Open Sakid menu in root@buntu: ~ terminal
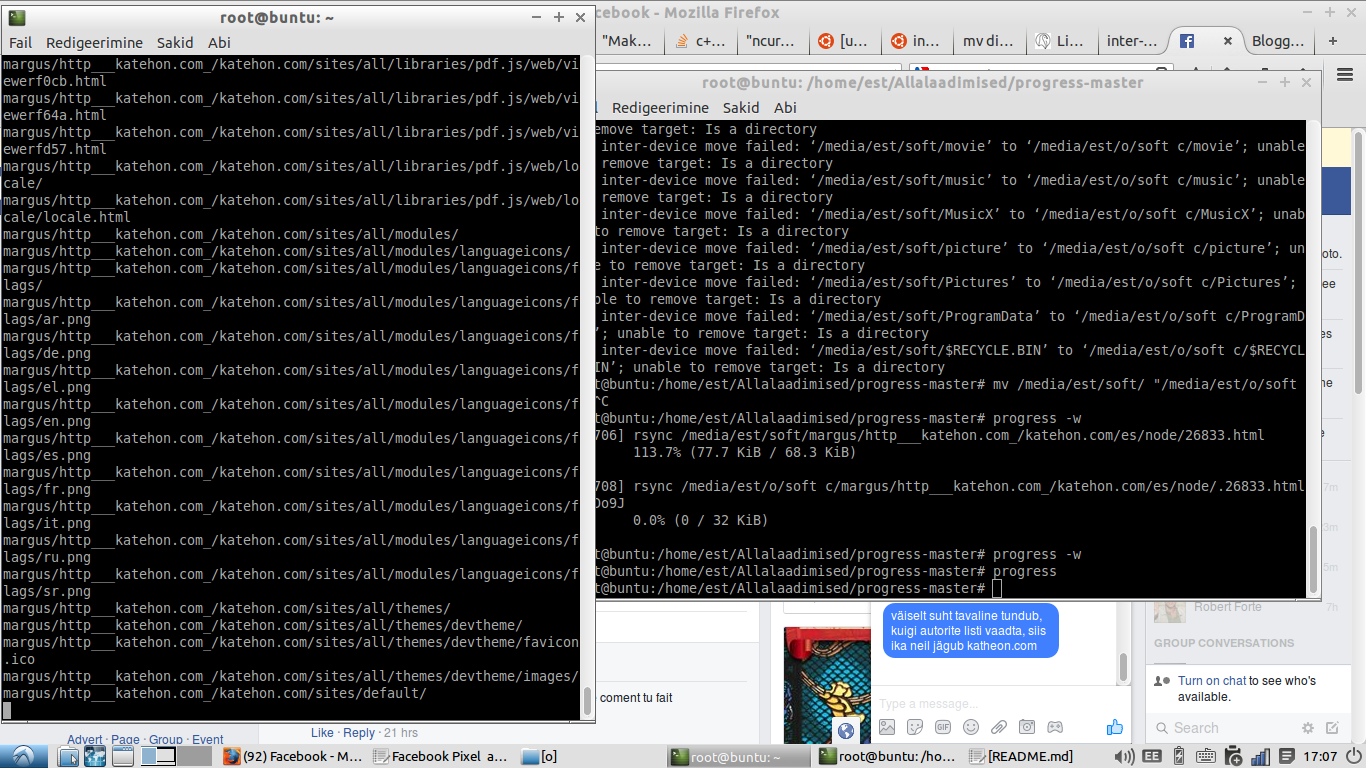 click(176, 43)
